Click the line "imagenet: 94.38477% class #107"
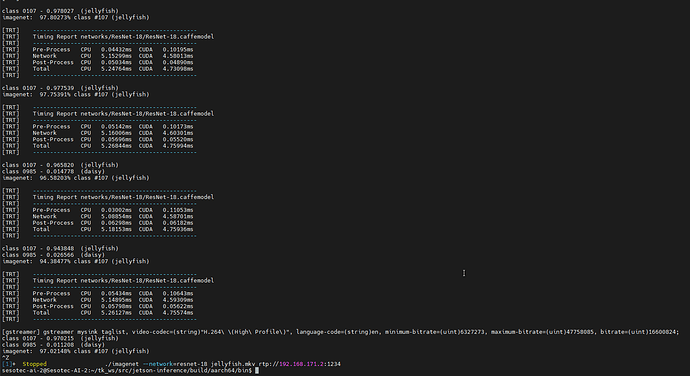 76,262
